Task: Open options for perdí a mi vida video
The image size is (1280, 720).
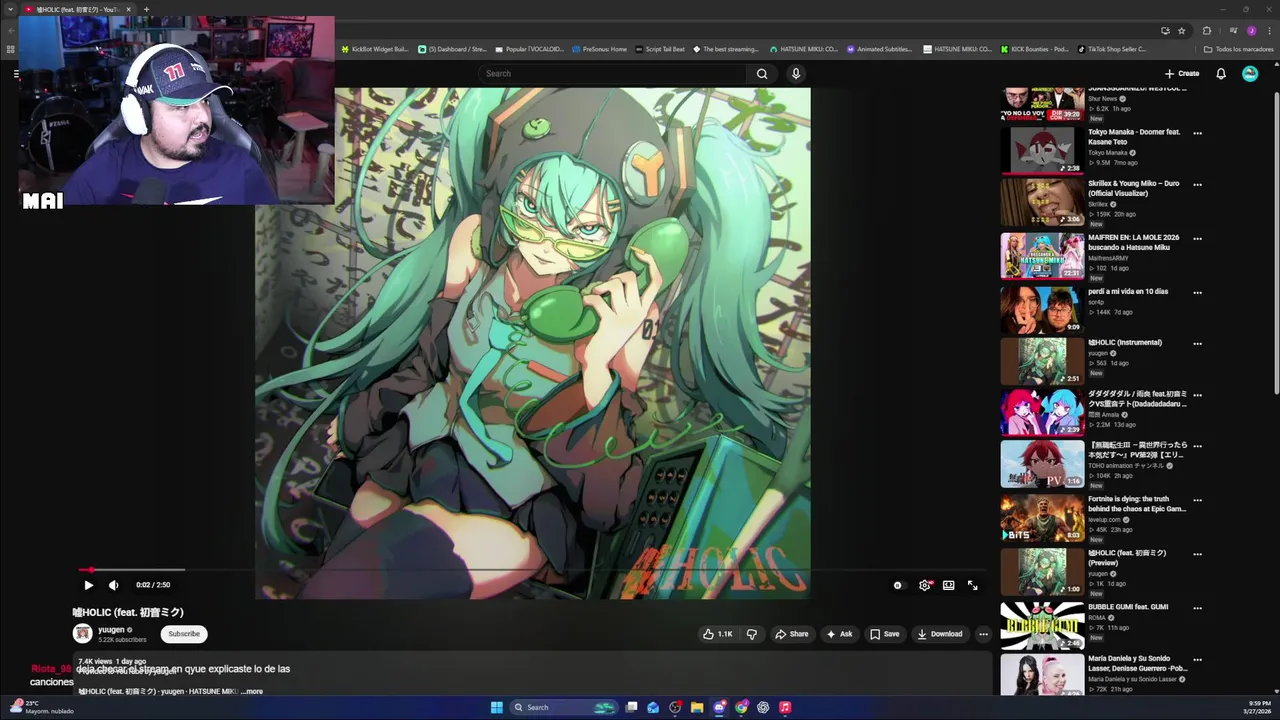Action: point(1197,293)
